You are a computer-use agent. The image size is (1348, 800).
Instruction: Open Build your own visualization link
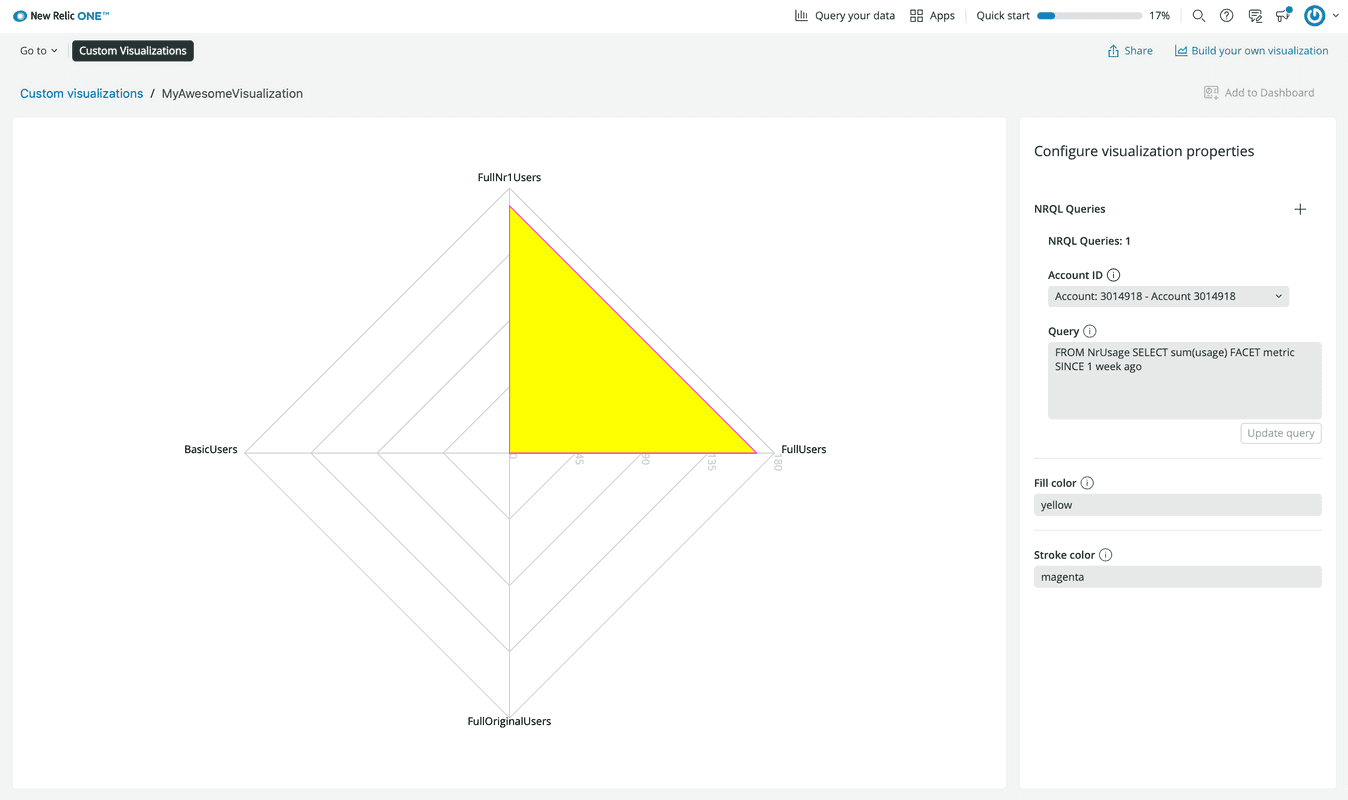coord(1251,50)
